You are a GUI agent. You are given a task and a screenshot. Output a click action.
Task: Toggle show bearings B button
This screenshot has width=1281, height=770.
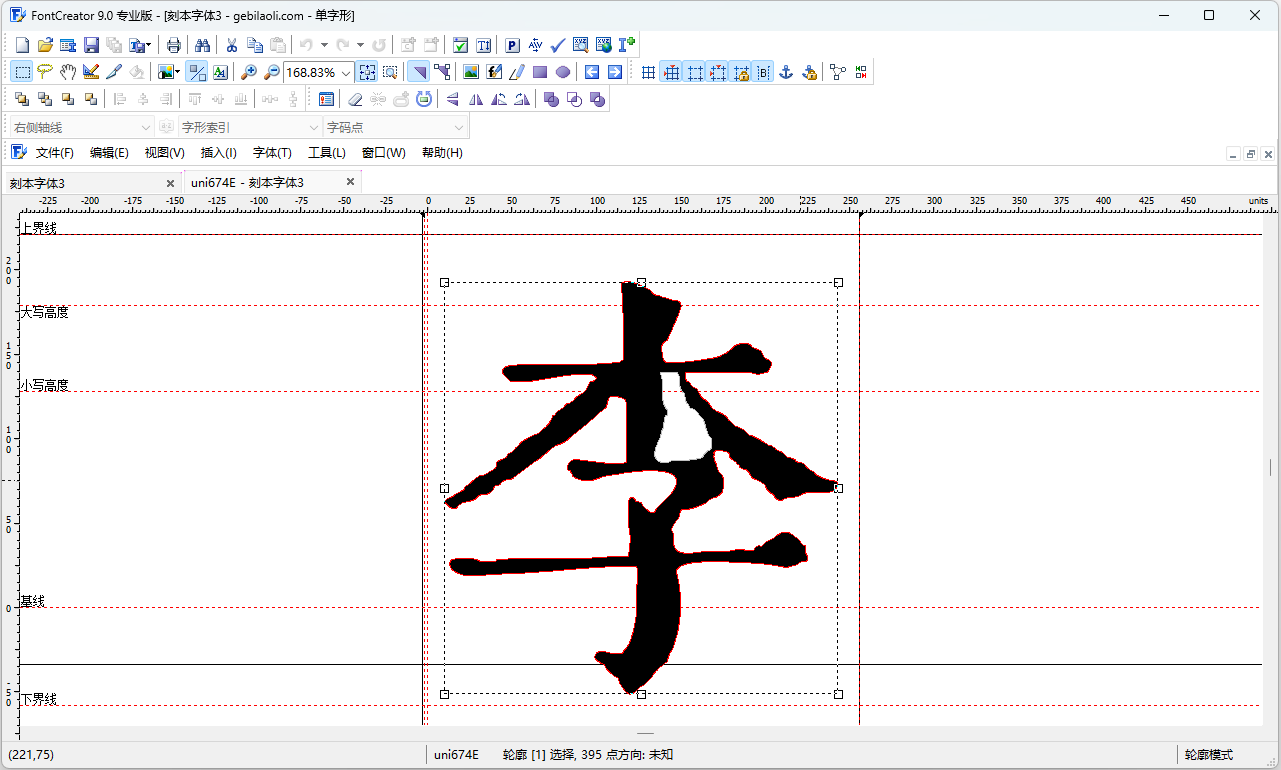pos(763,72)
